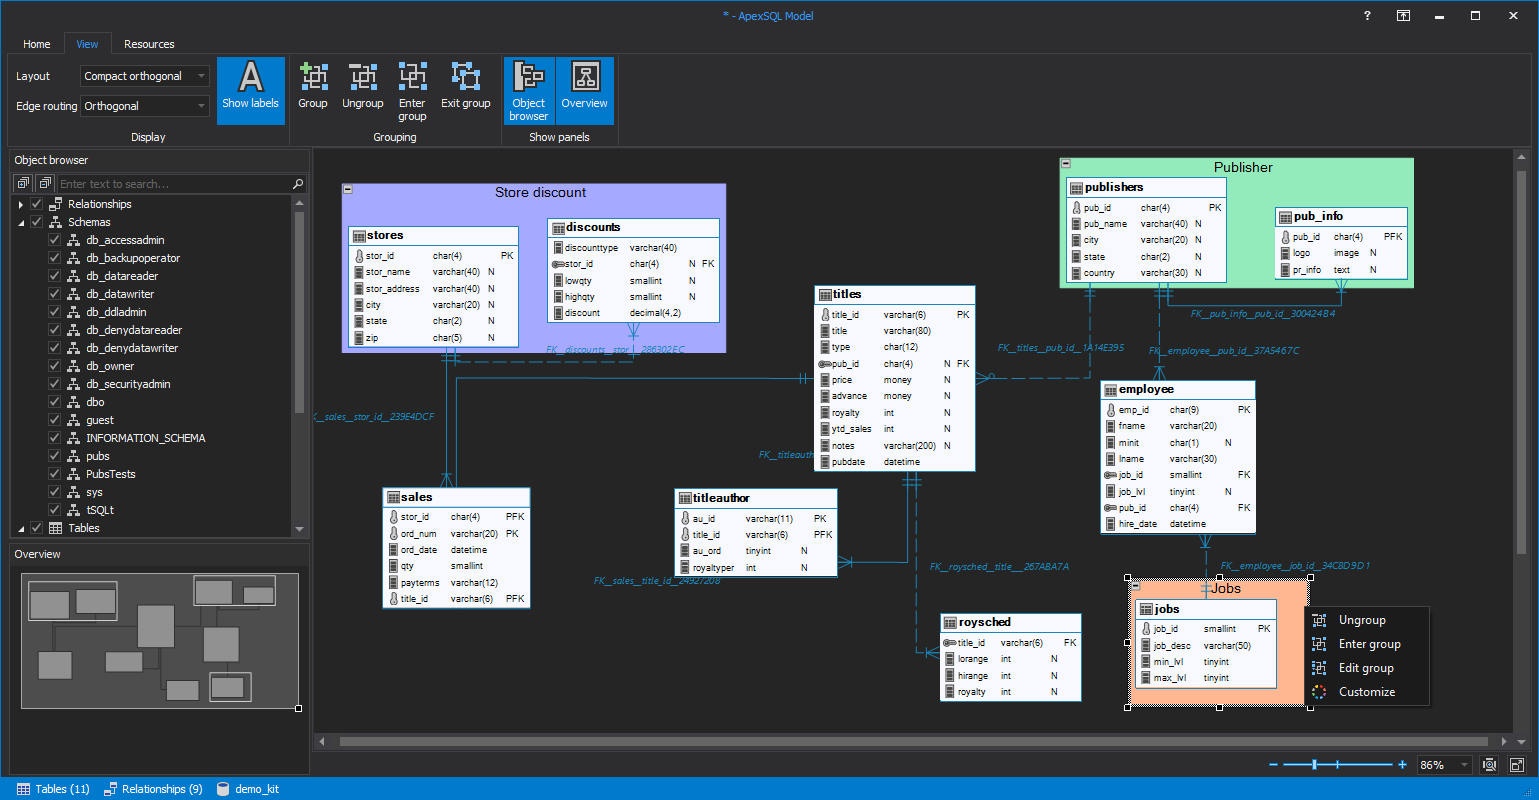The width and height of the screenshot is (1539, 800).
Task: Click the diagram vertical scrollbar
Action: [x=1522, y=360]
